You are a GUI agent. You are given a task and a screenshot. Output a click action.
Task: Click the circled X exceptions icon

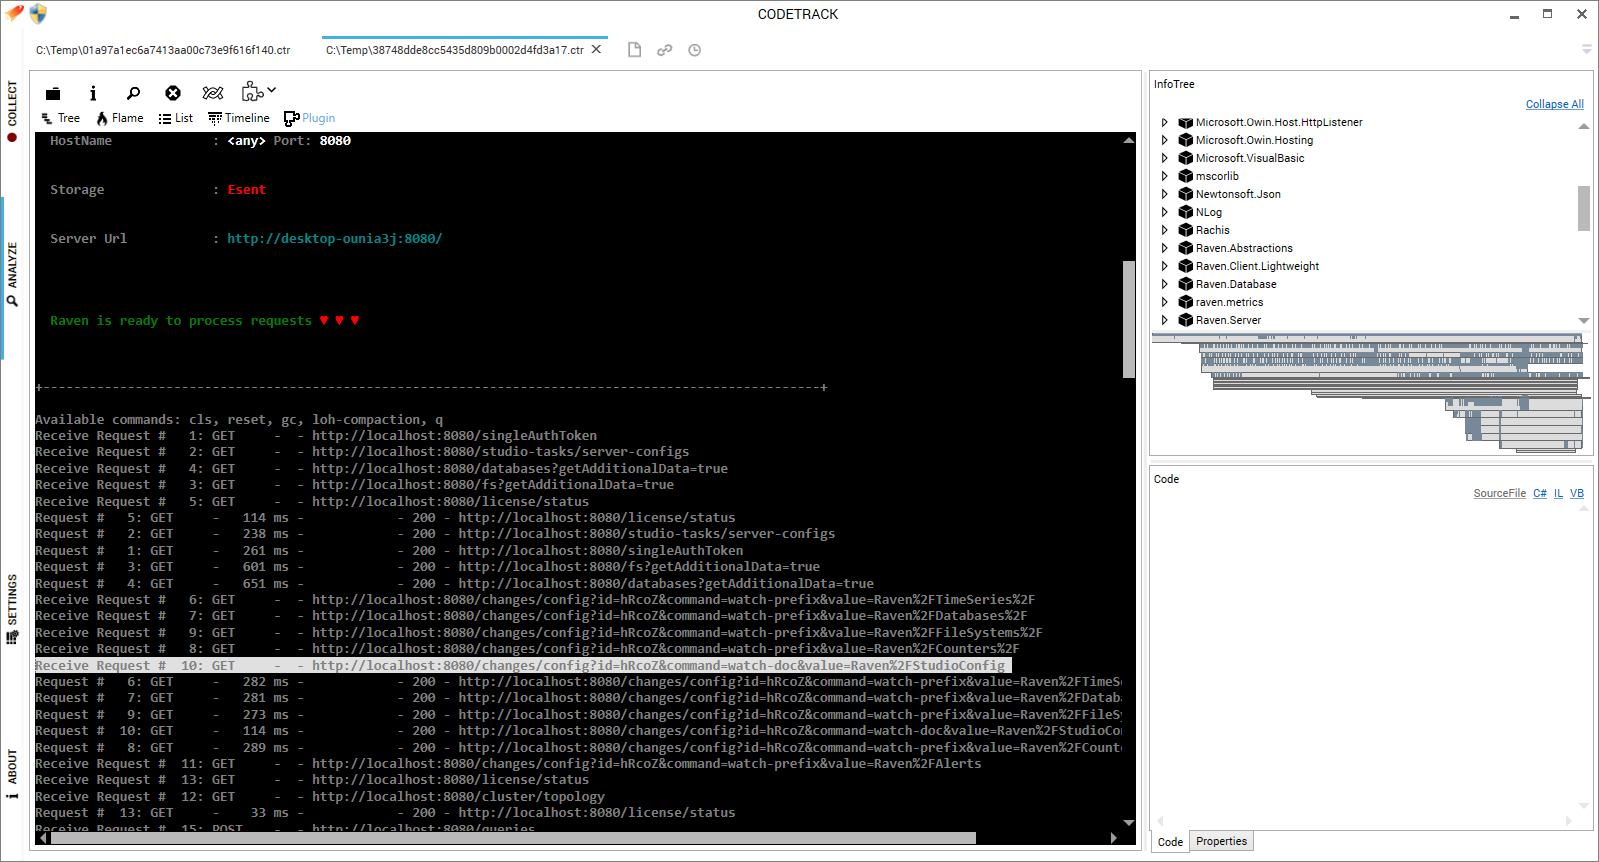[173, 93]
